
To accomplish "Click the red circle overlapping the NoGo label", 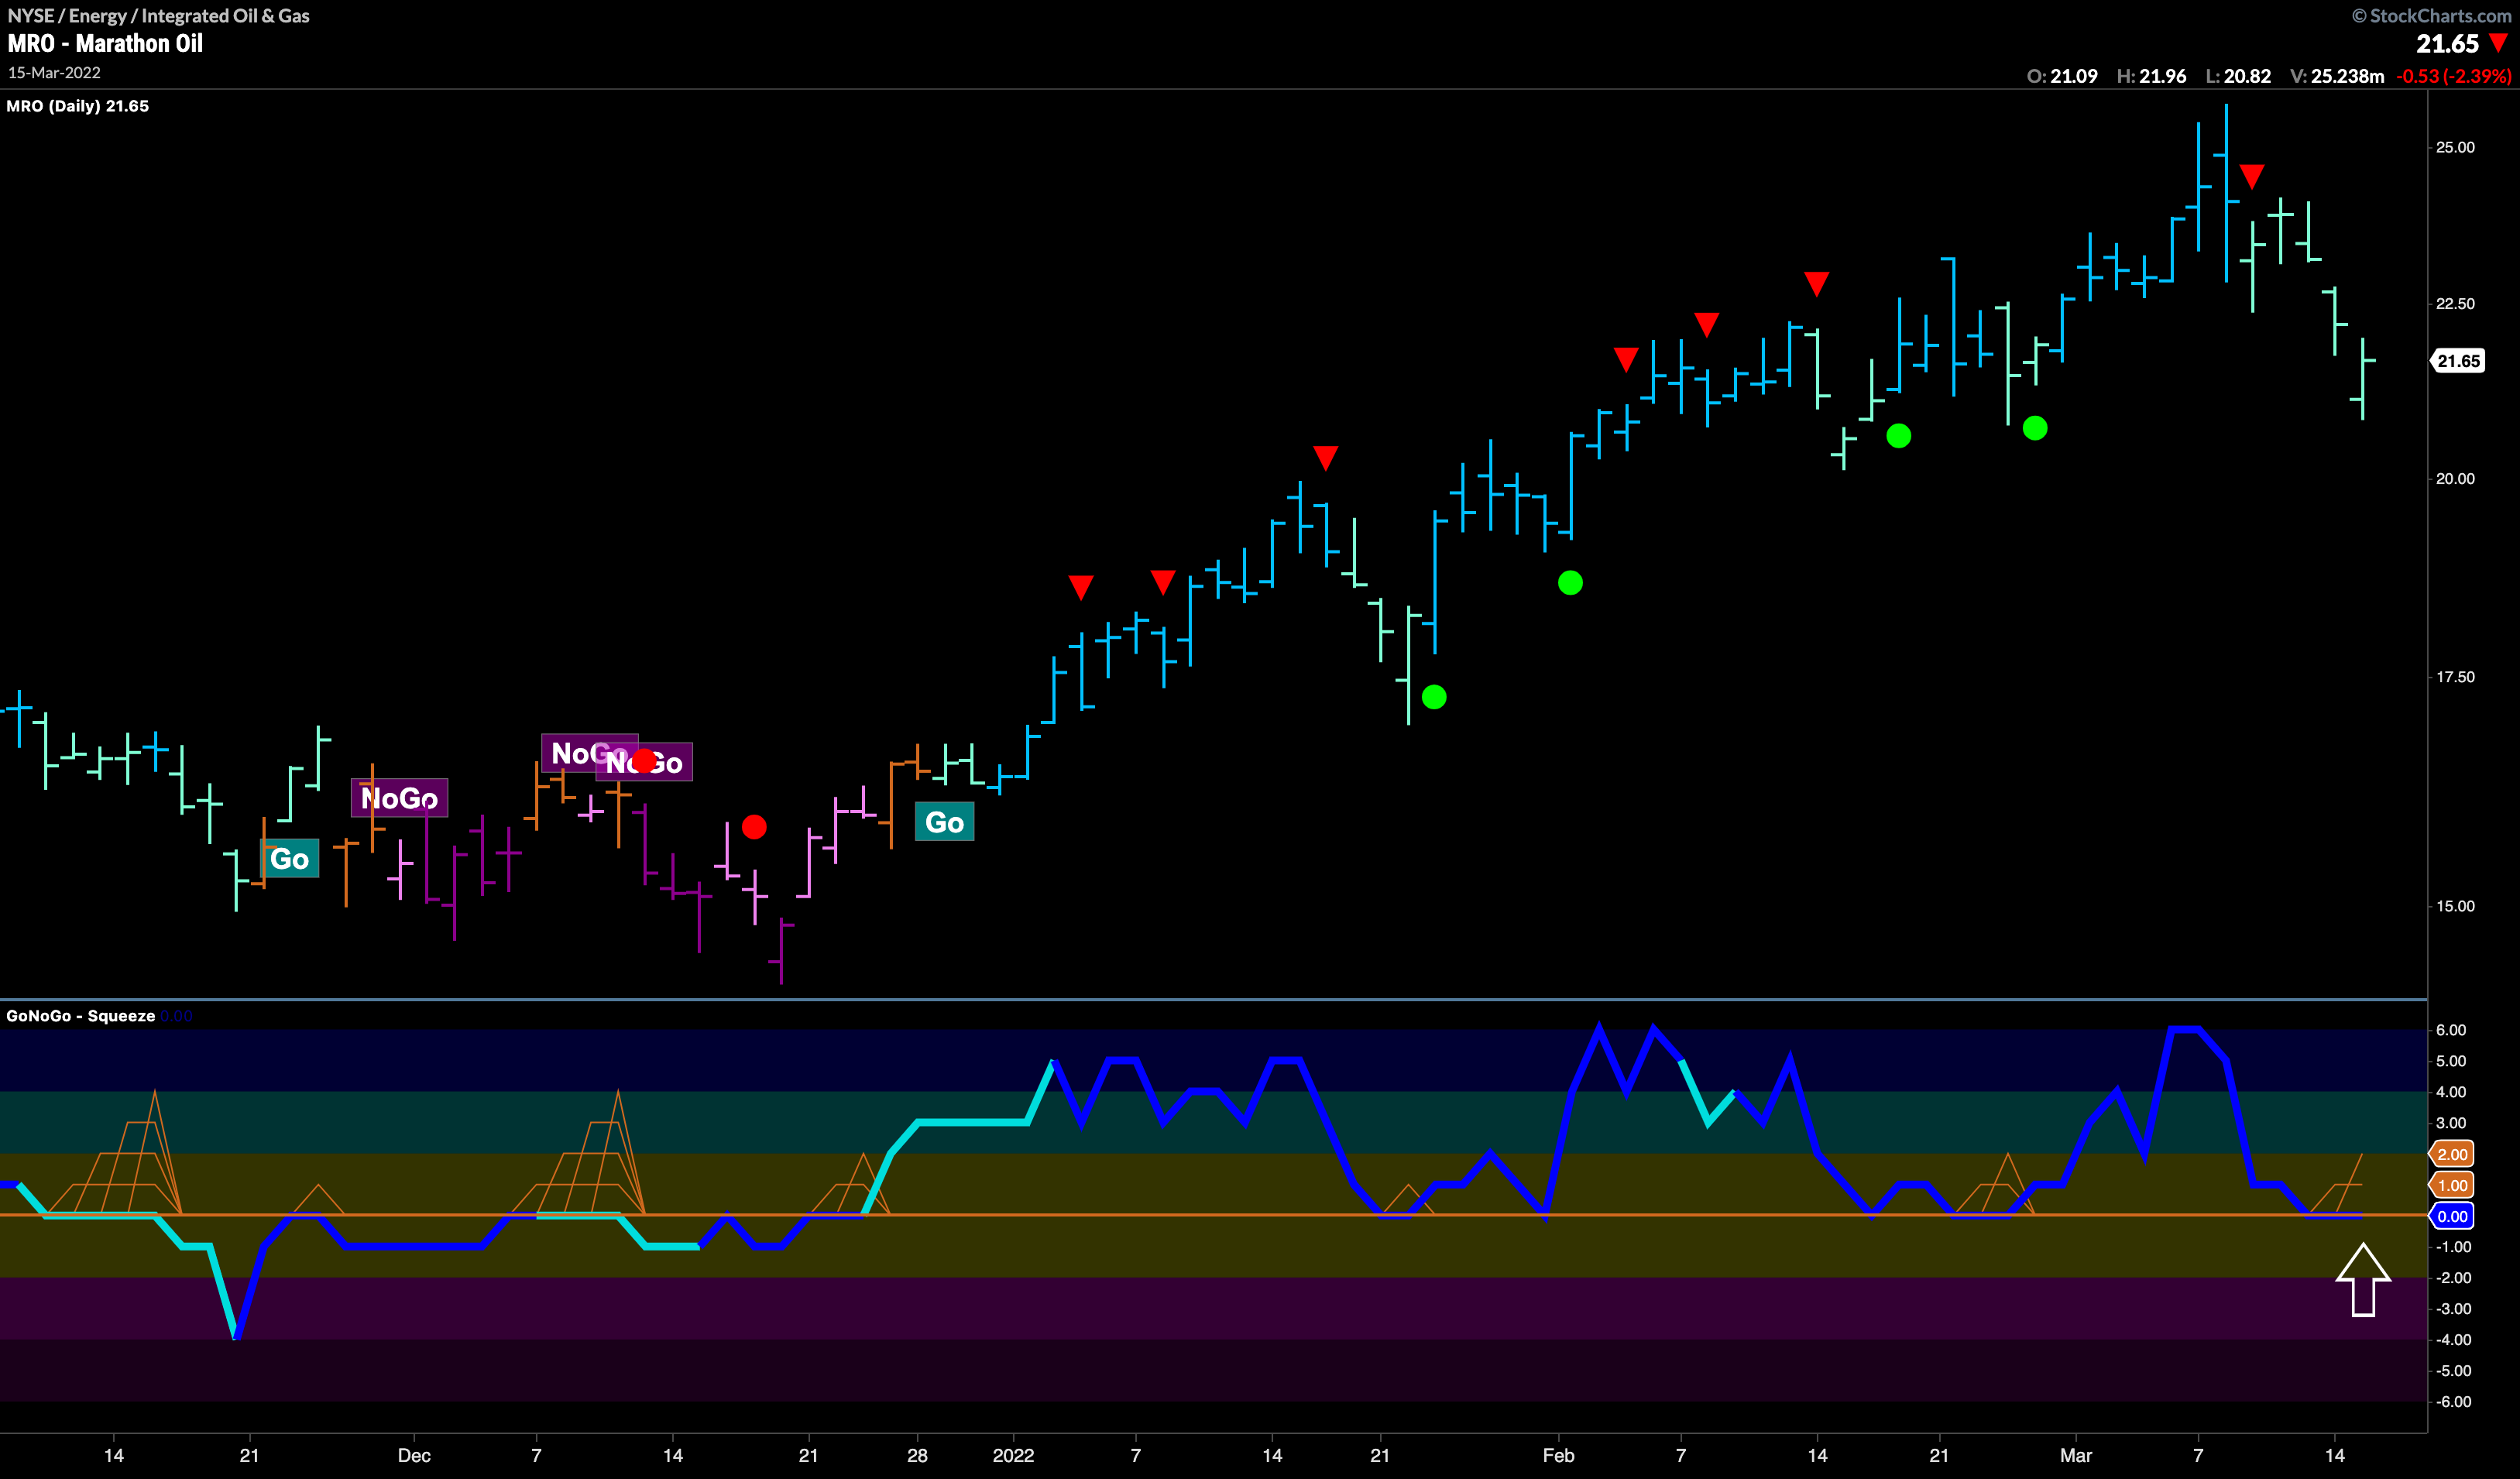I will pyautogui.click(x=645, y=760).
